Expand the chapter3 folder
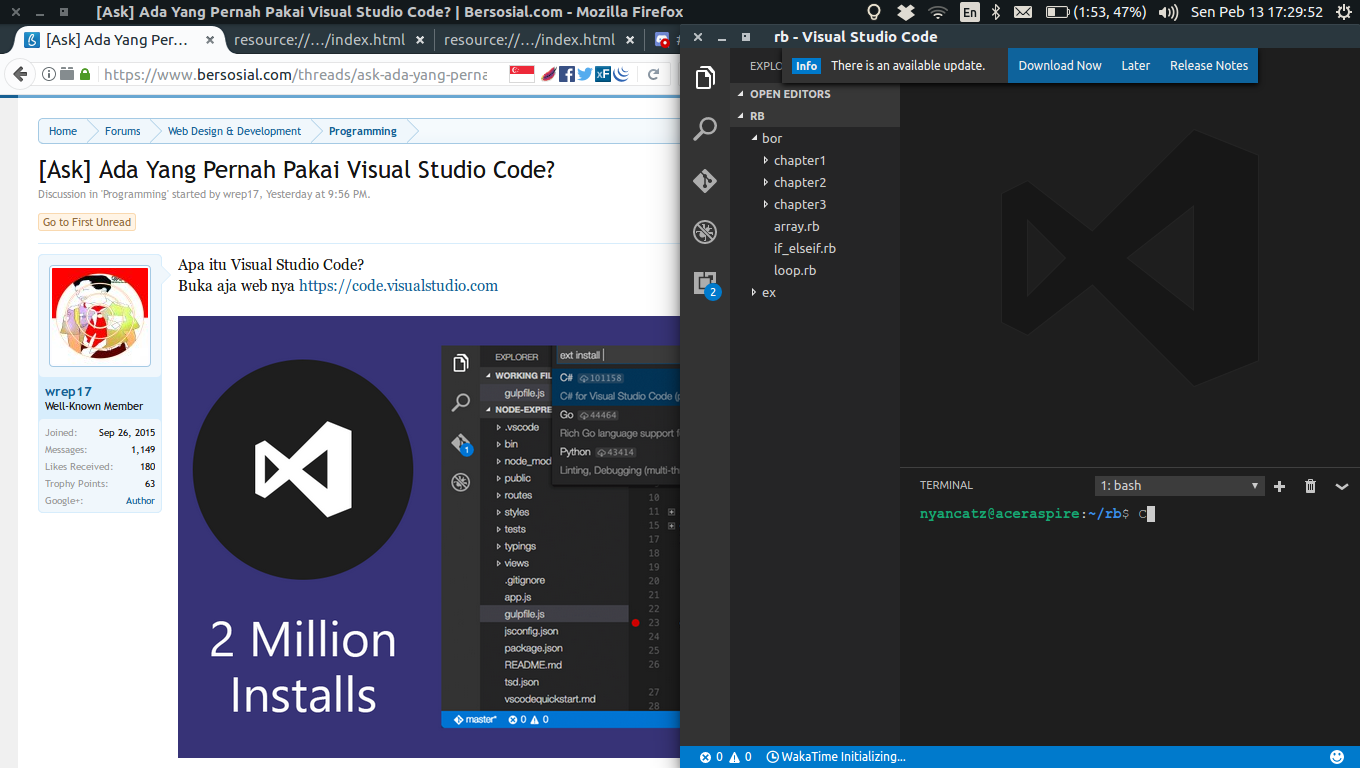Viewport: 1360px width, 768px height. 815,204
